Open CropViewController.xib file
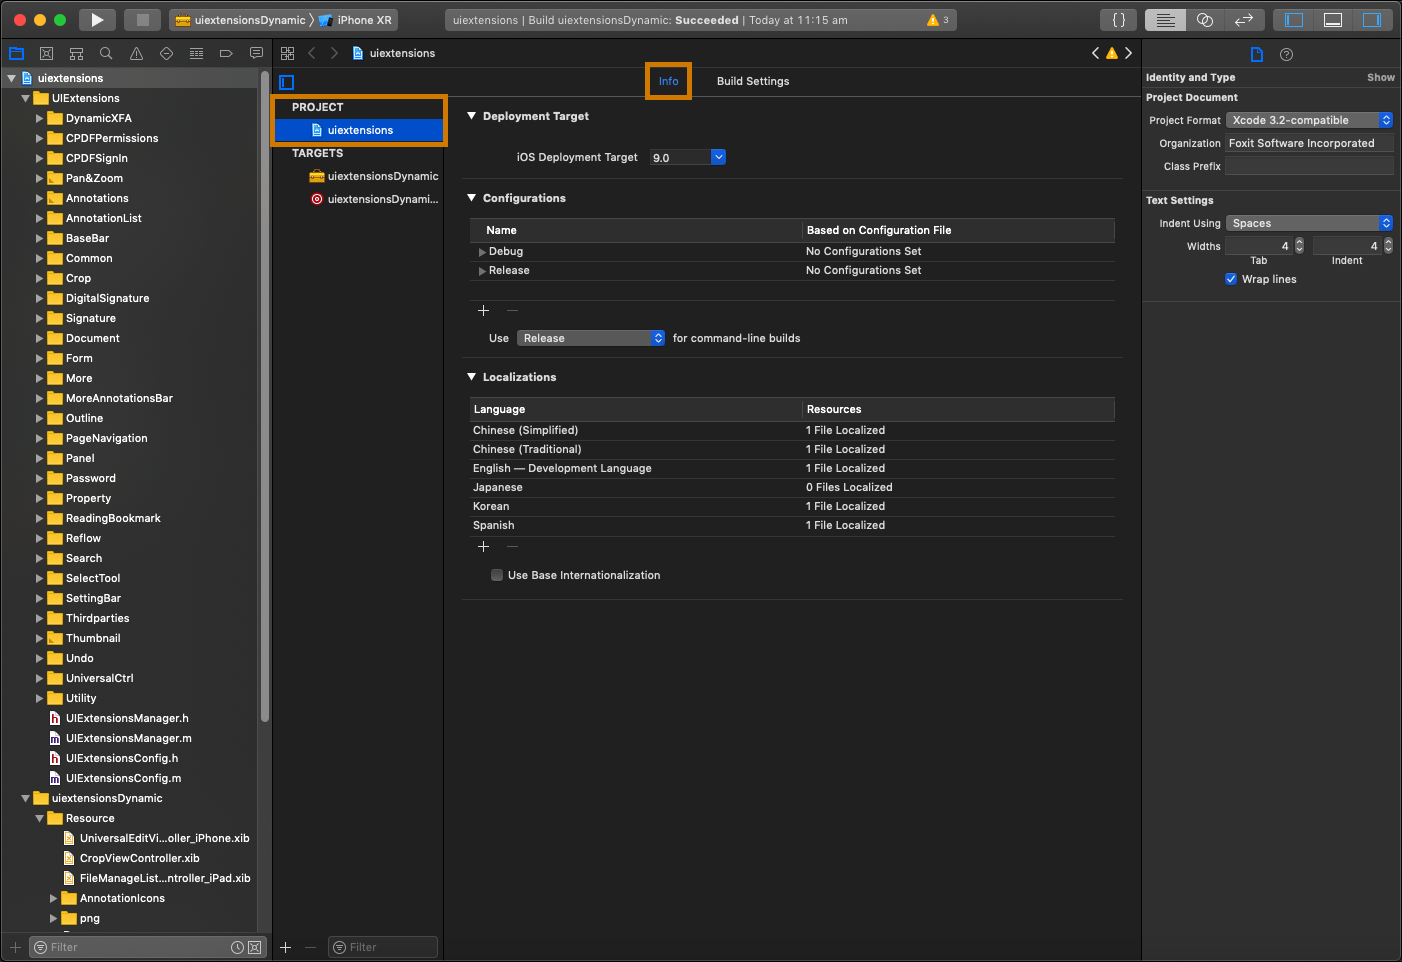The image size is (1402, 962). [x=139, y=858]
